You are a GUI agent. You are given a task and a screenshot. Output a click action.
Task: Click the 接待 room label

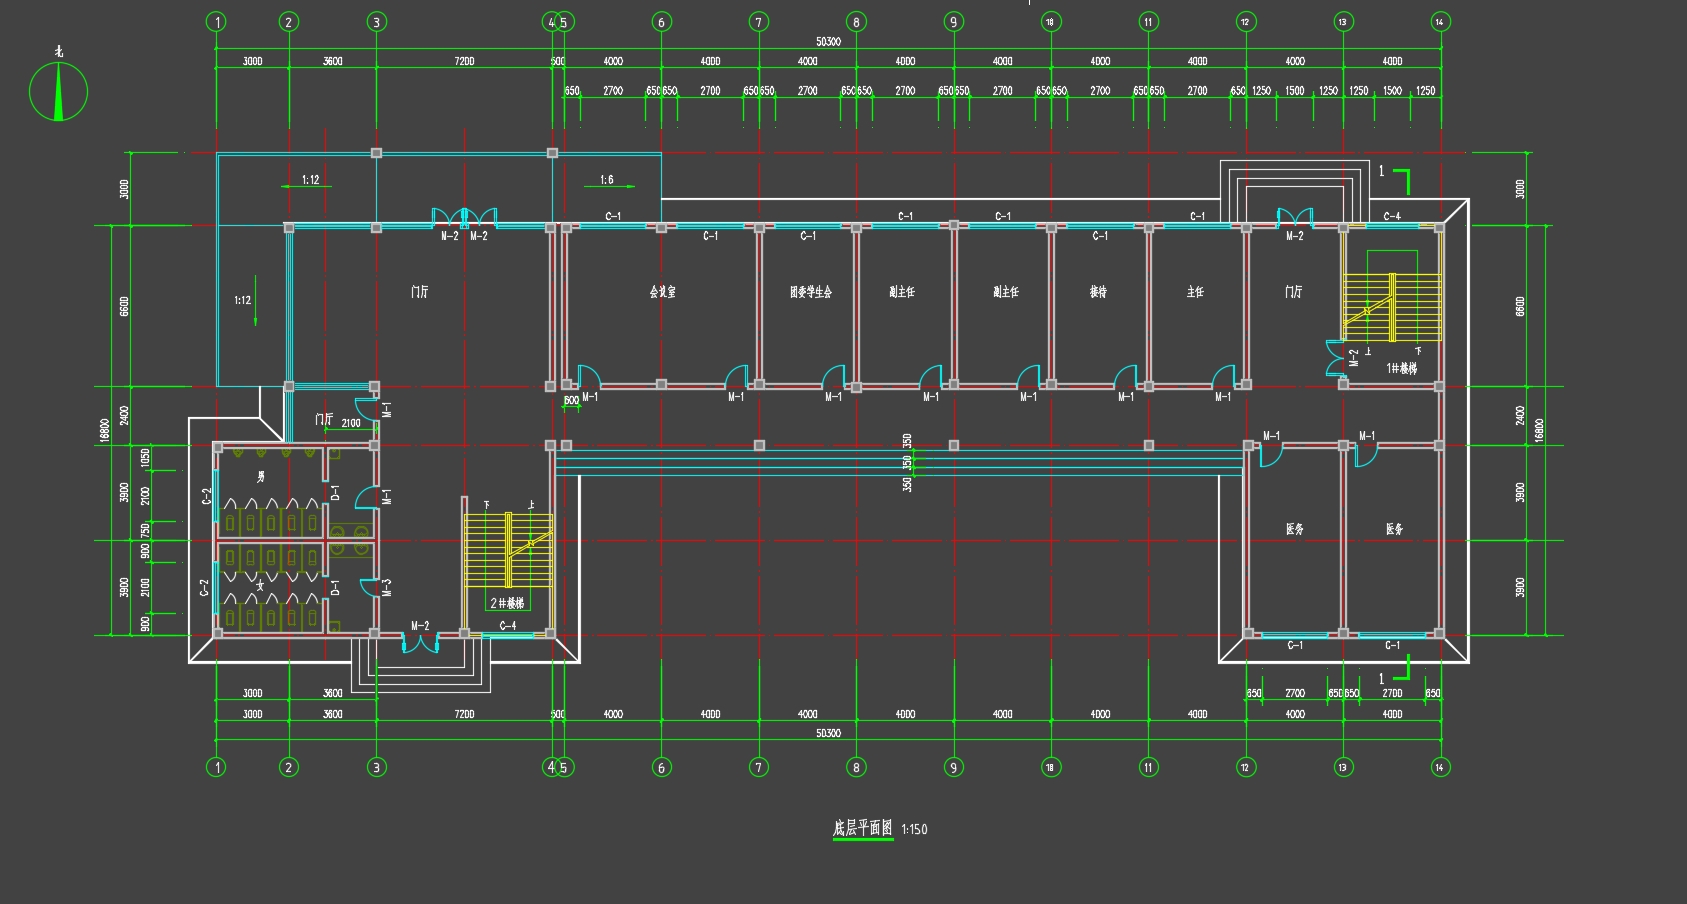pyautogui.click(x=1098, y=292)
